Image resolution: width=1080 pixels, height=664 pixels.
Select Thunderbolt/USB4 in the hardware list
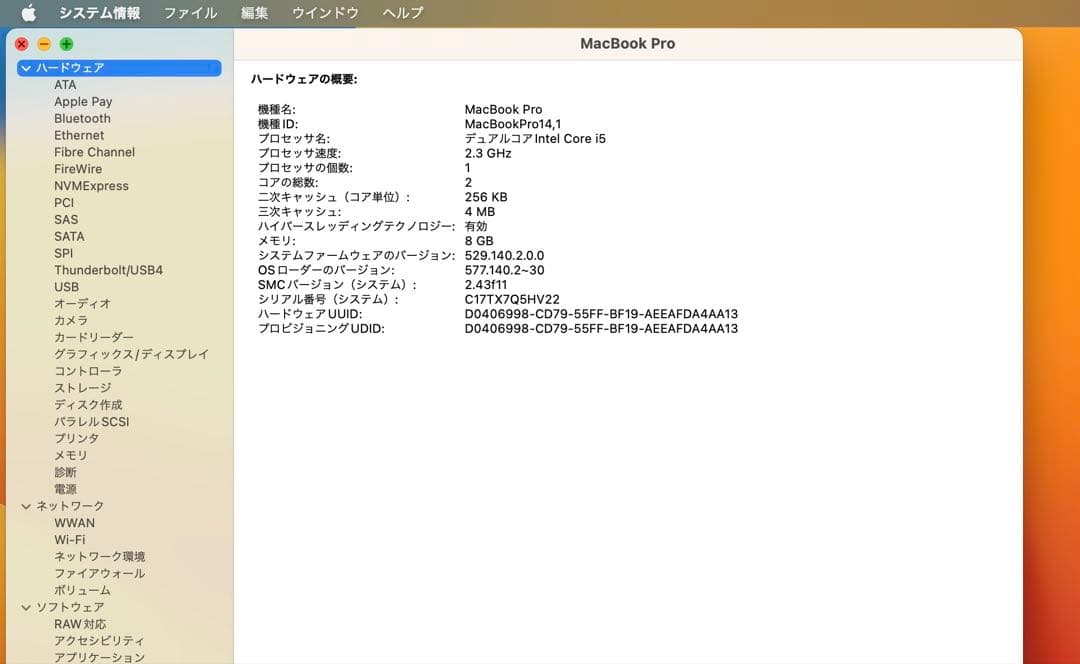(108, 270)
